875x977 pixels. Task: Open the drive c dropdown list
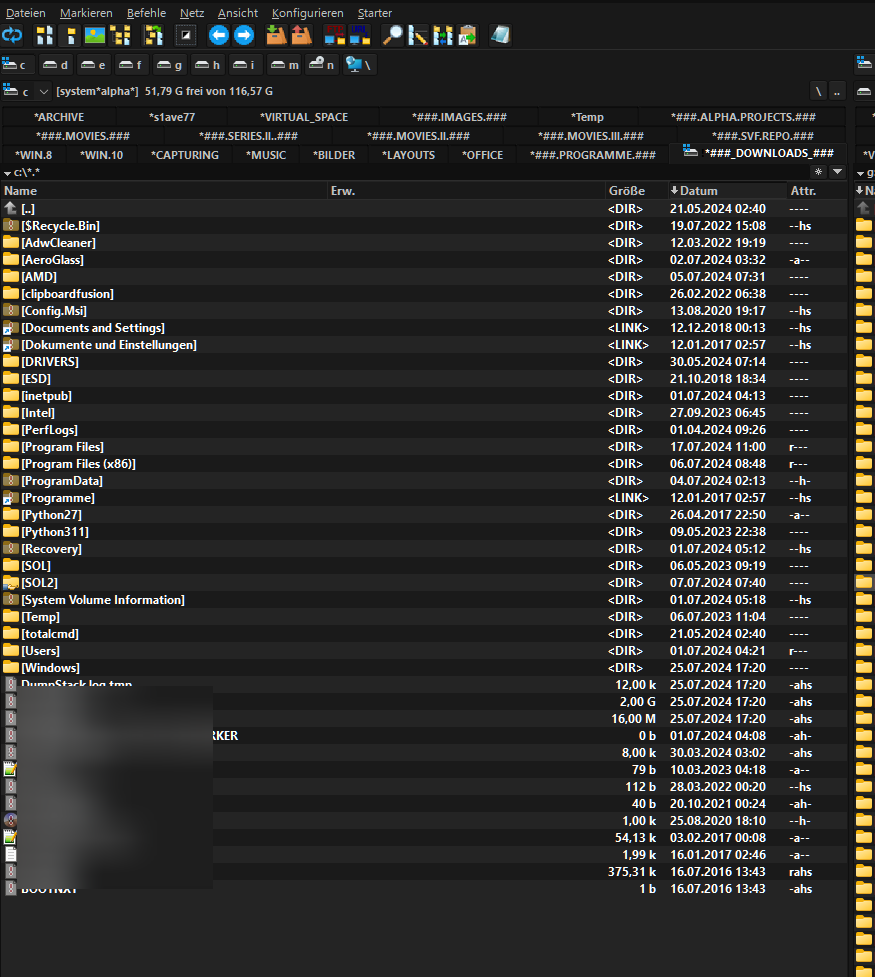(x=44, y=92)
